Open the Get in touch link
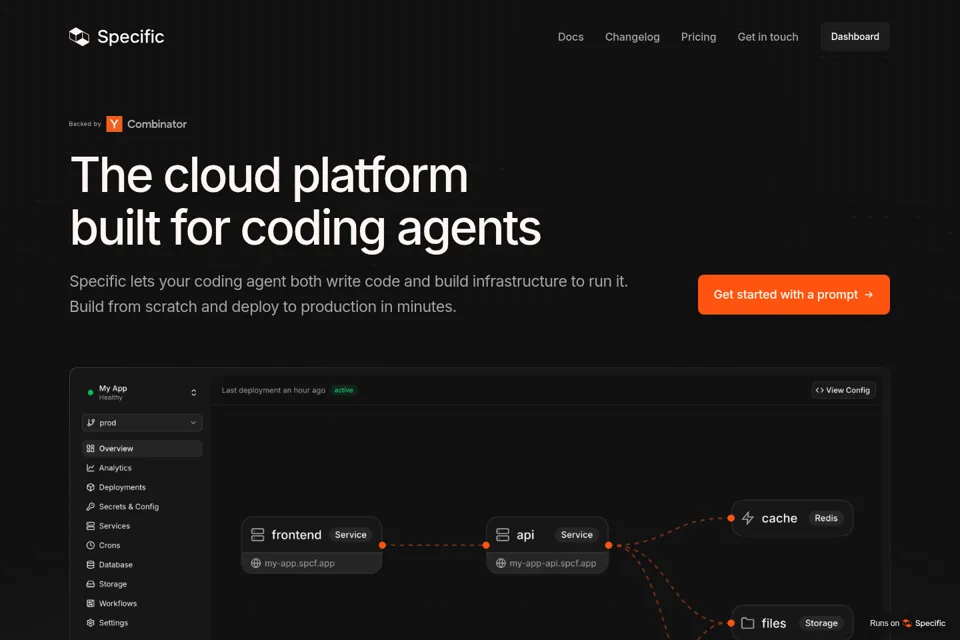 coord(768,37)
